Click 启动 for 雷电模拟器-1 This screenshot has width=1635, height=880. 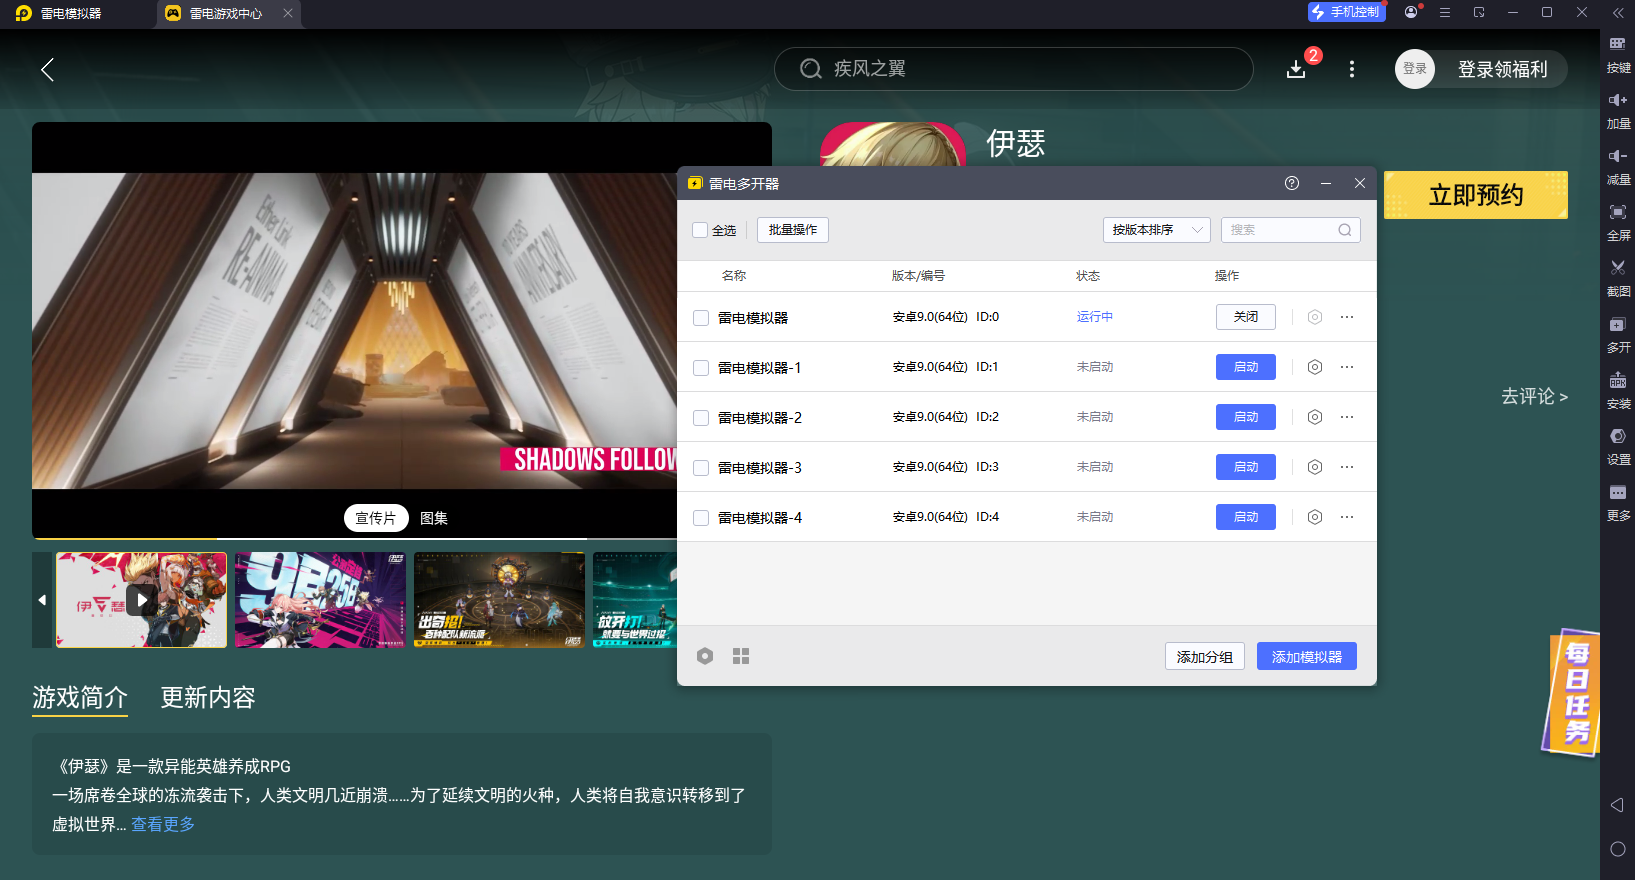[x=1246, y=367]
